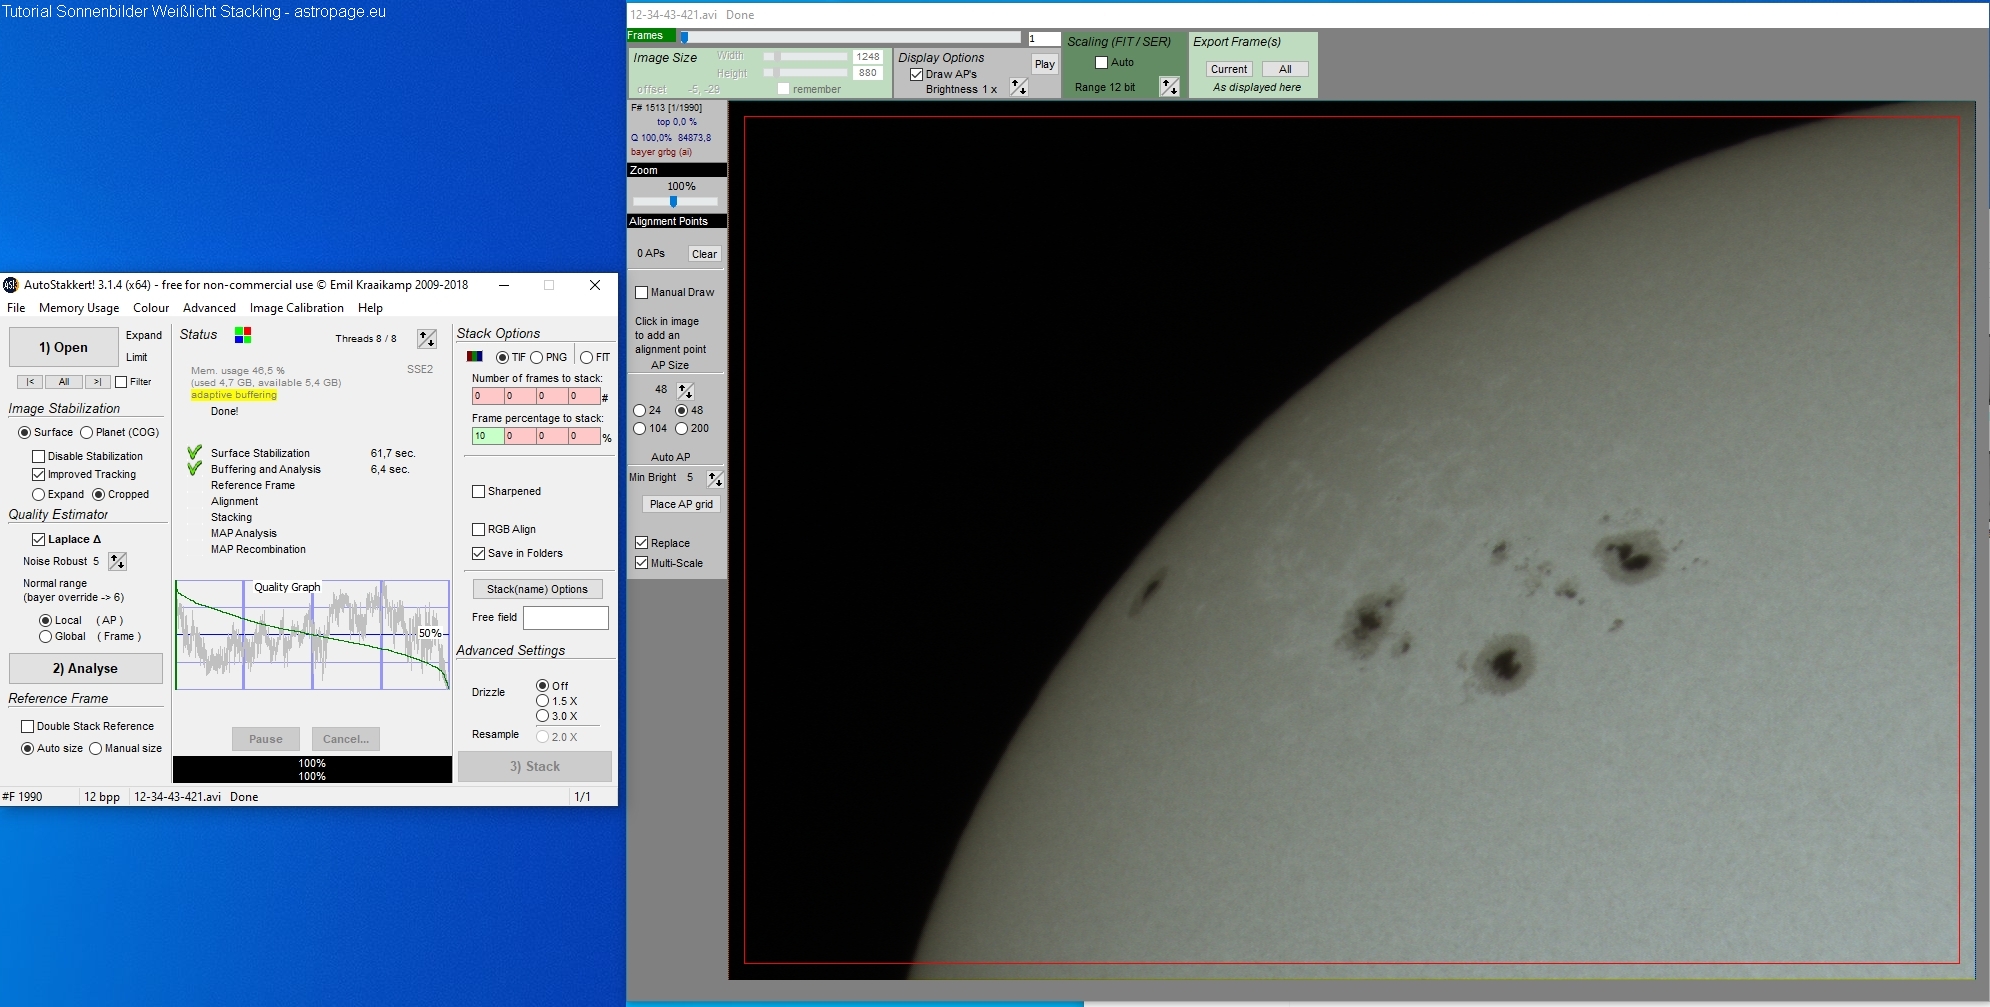The image size is (1990, 1007).
Task: Jump to last frame button
Action: [98, 382]
